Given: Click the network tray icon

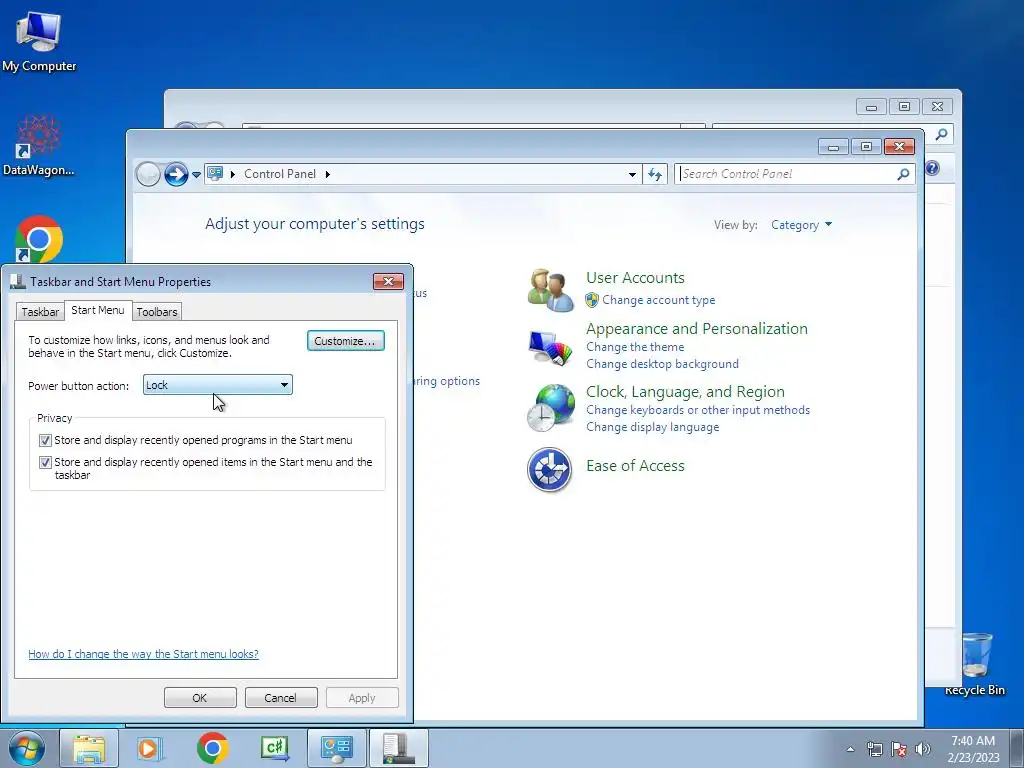Looking at the screenshot, I should (x=874, y=749).
